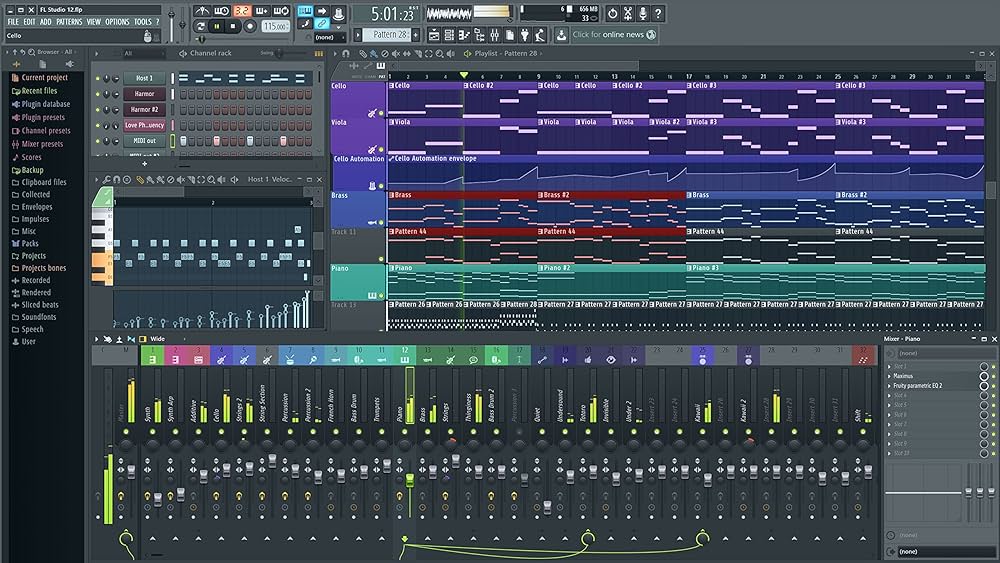Adjust the channel rack Swing slider
Image resolution: width=1000 pixels, height=563 pixels.
coord(279,54)
